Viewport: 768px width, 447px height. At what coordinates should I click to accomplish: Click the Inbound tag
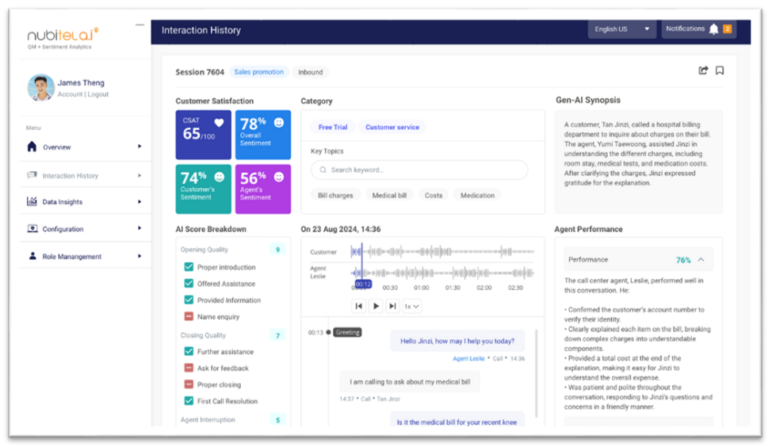tap(311, 72)
